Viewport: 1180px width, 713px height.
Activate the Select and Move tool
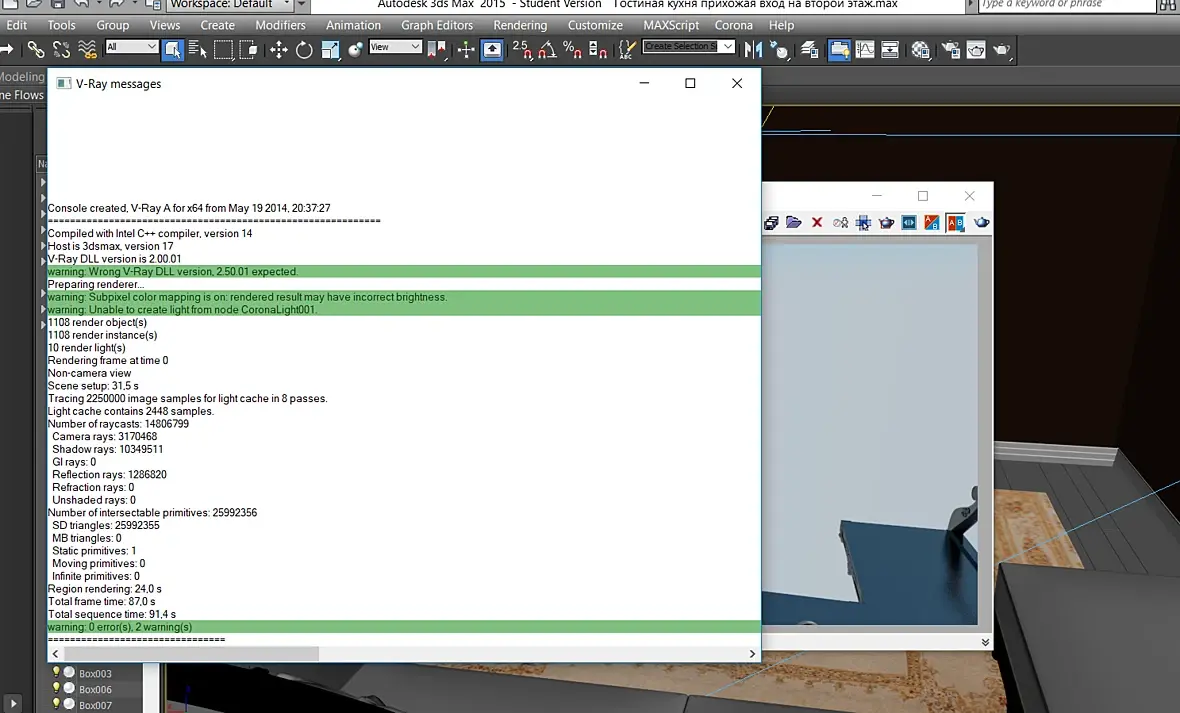pos(279,50)
